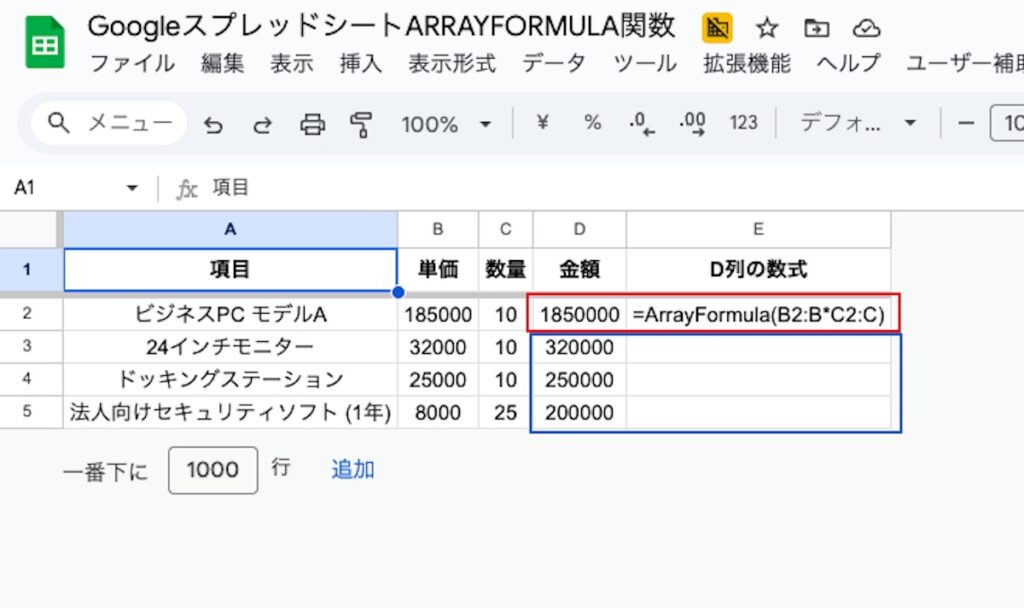1024x608 pixels.
Task: Open the Google Sheets home icon
Action: (x=45, y=43)
